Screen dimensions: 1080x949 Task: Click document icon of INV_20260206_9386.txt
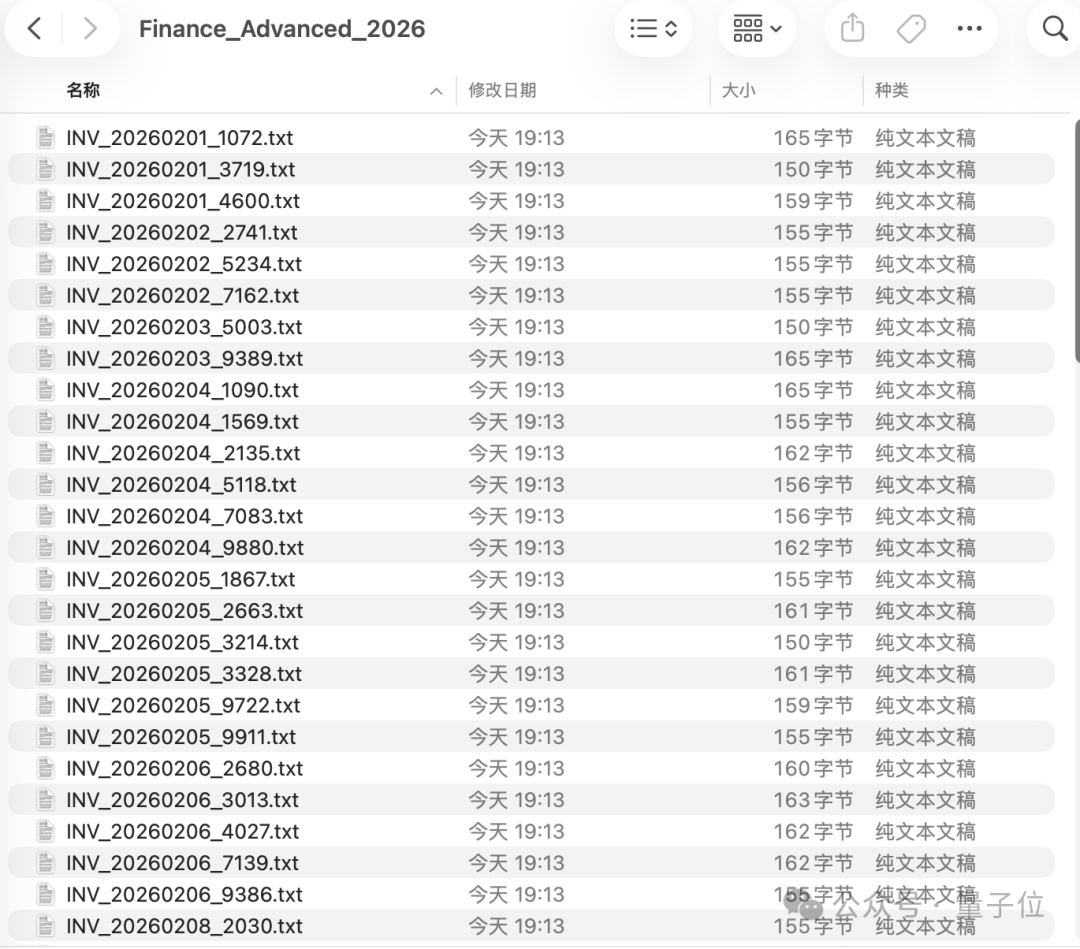pyautogui.click(x=45, y=895)
